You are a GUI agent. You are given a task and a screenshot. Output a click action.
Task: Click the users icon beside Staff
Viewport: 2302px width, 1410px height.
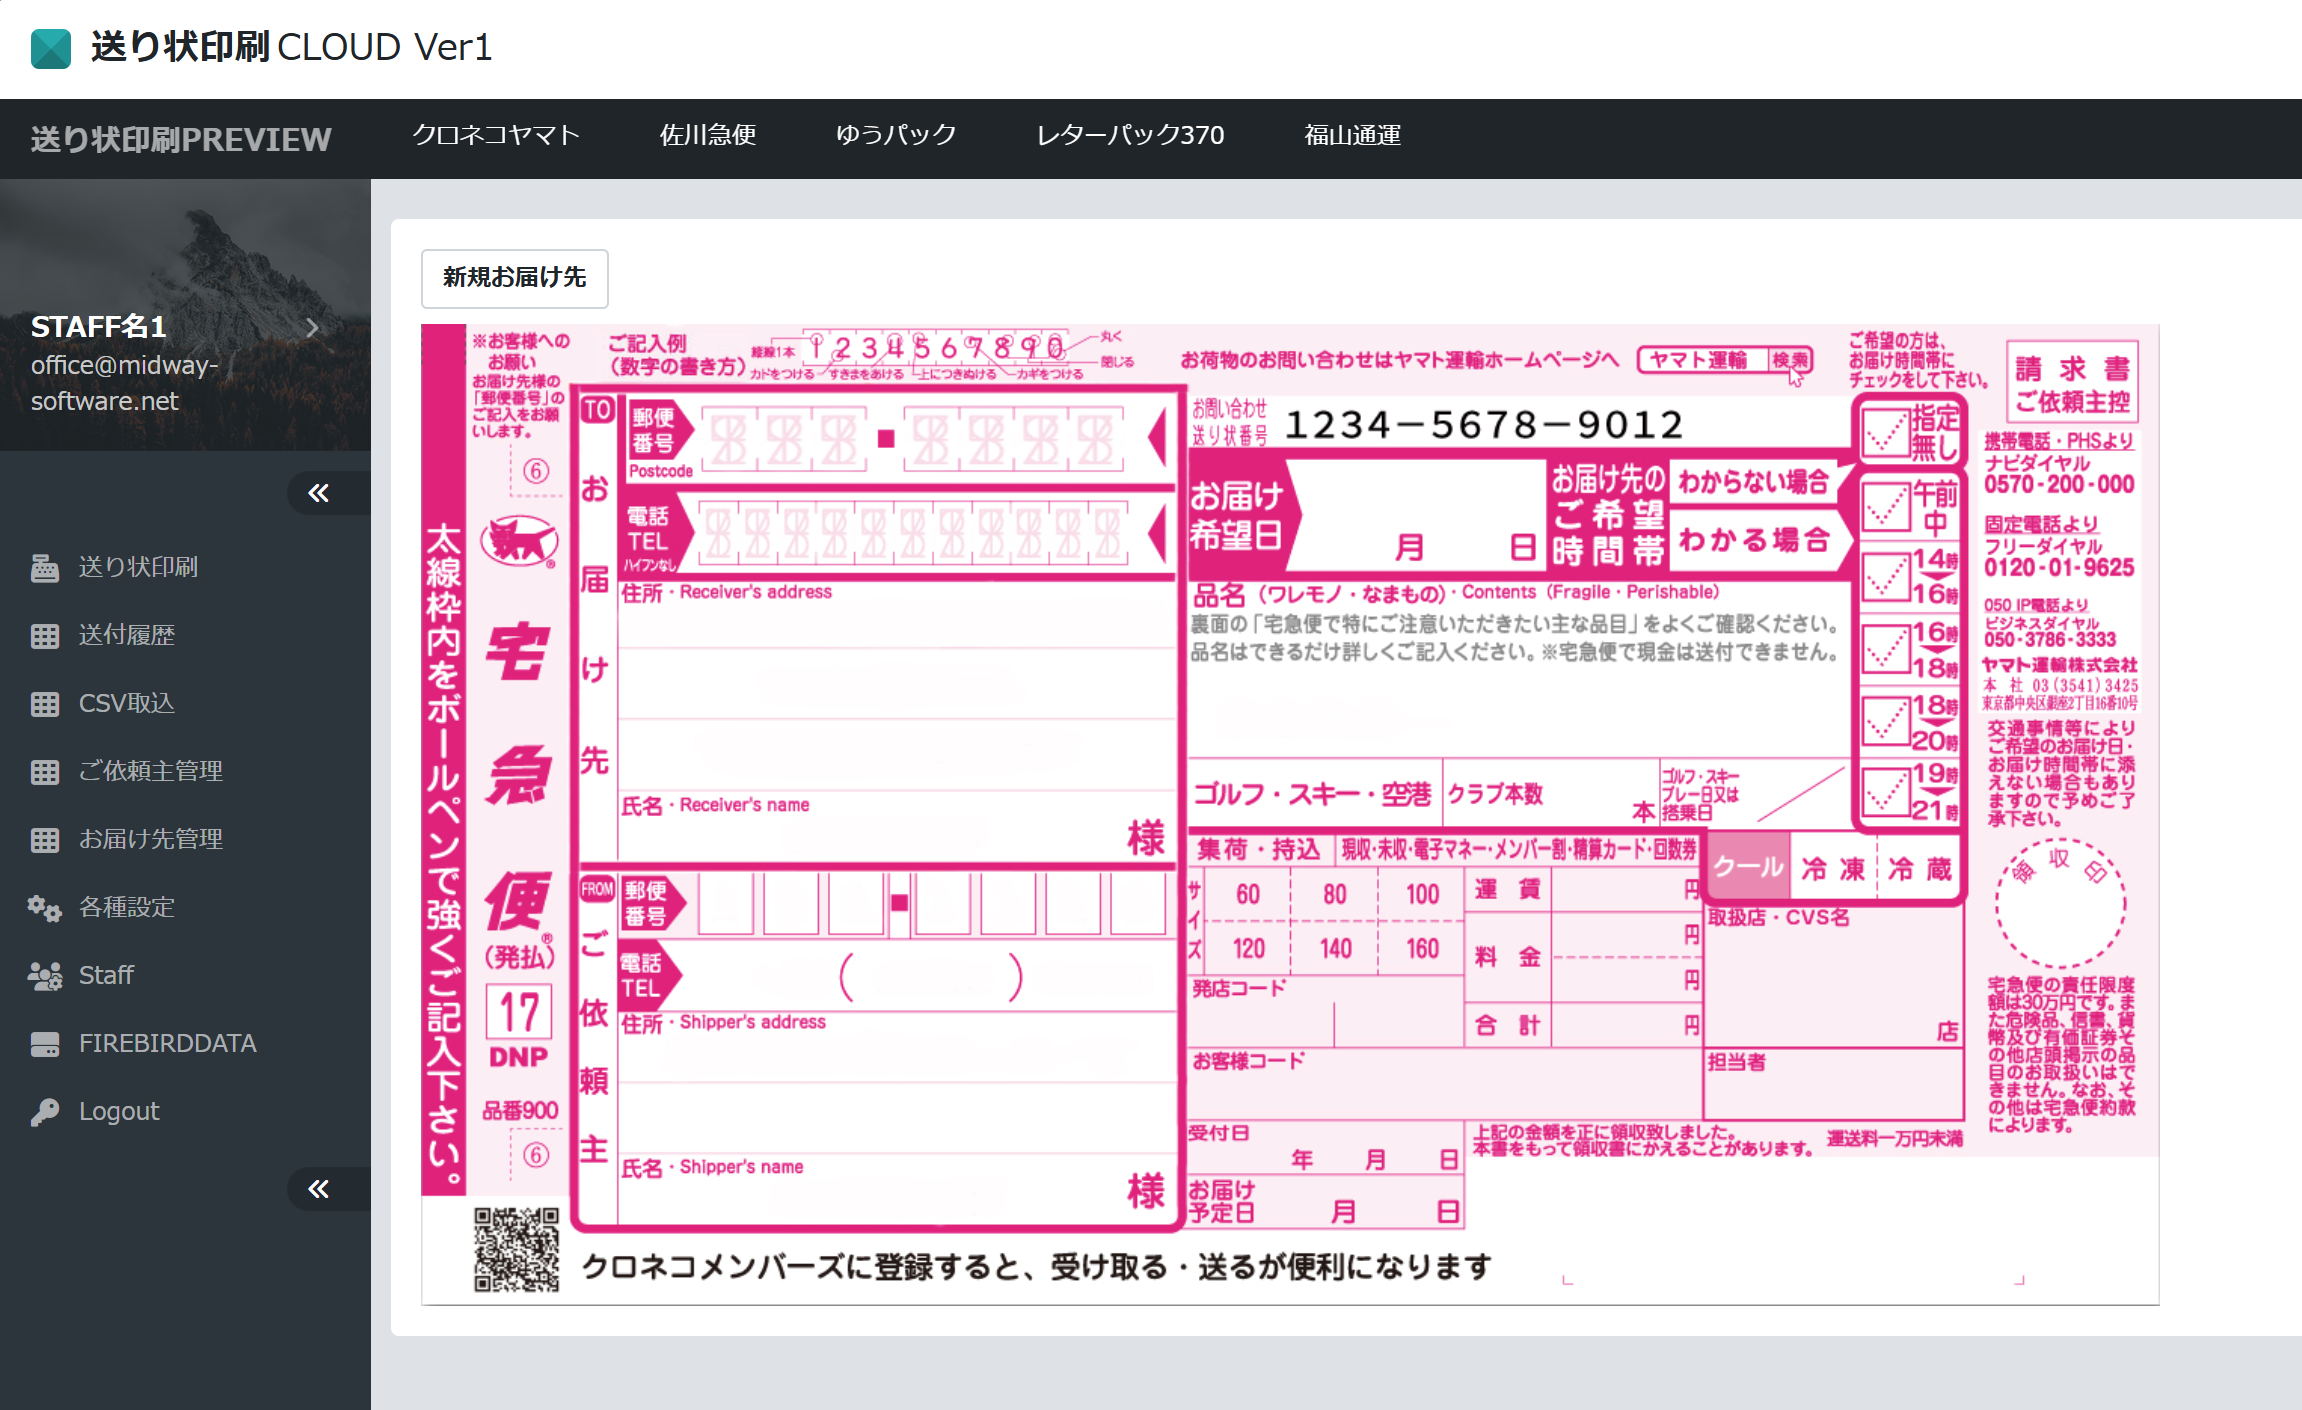click(45, 976)
